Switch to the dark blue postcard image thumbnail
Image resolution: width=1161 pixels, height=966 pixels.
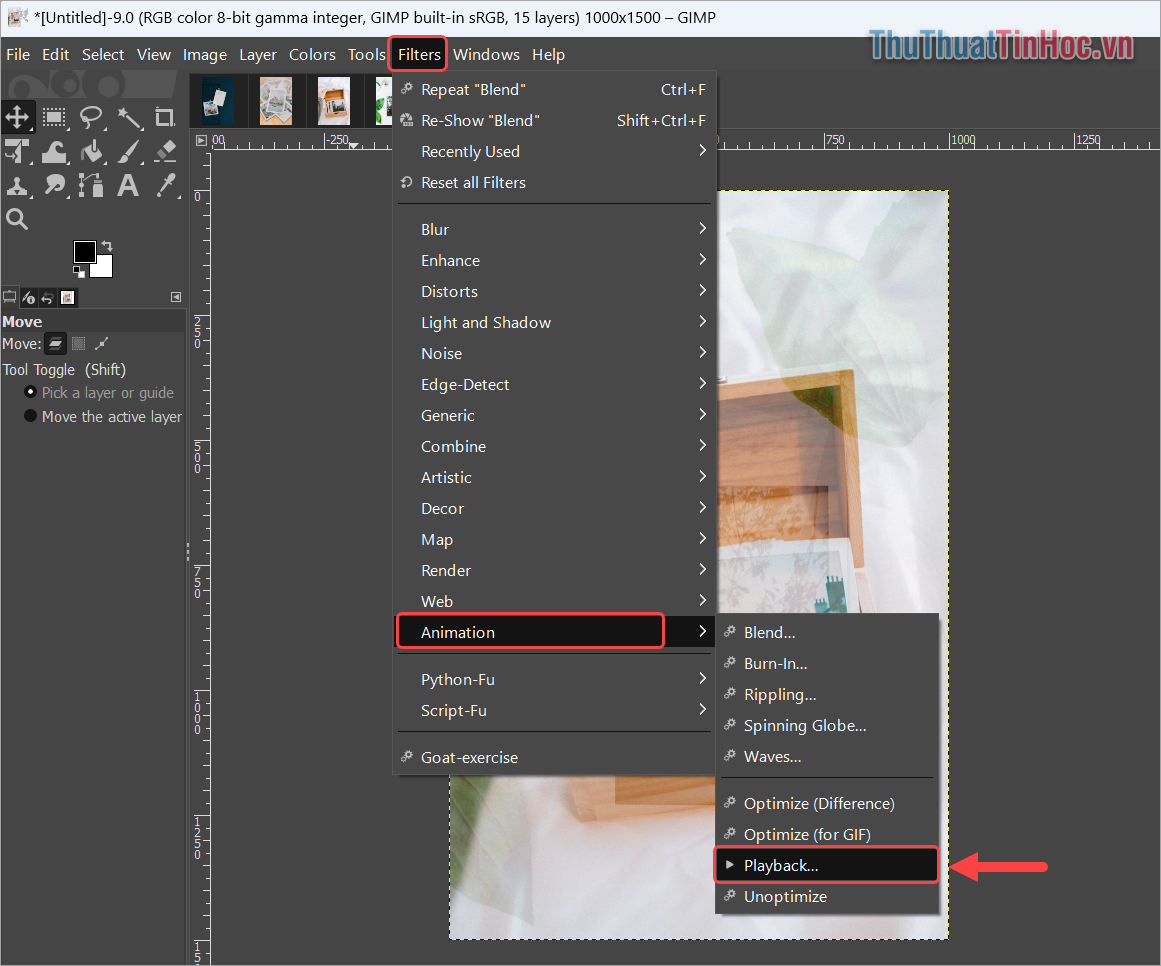(218, 101)
